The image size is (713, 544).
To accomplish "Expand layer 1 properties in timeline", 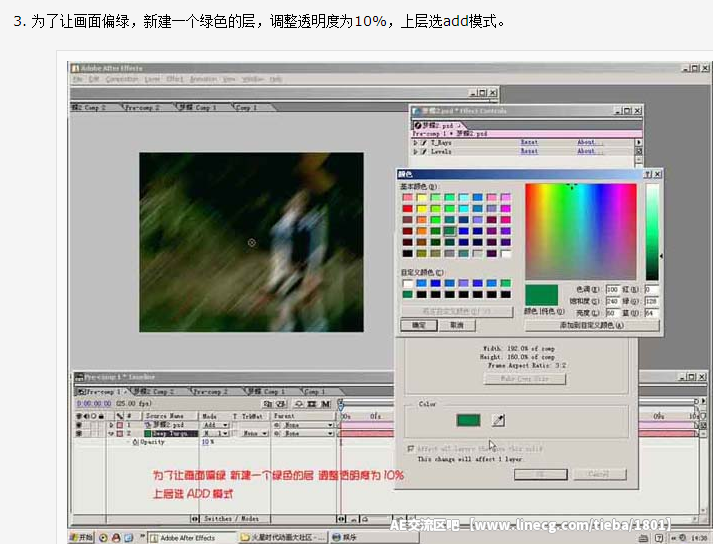I will (111, 425).
